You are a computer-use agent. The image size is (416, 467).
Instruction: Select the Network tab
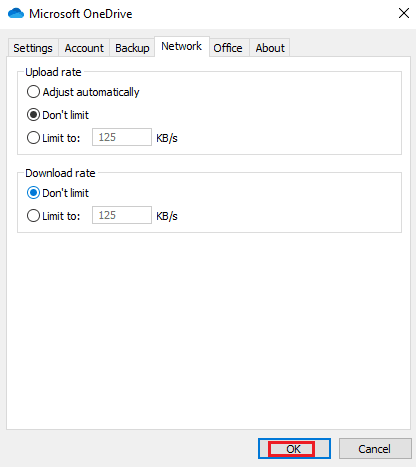coord(182,46)
